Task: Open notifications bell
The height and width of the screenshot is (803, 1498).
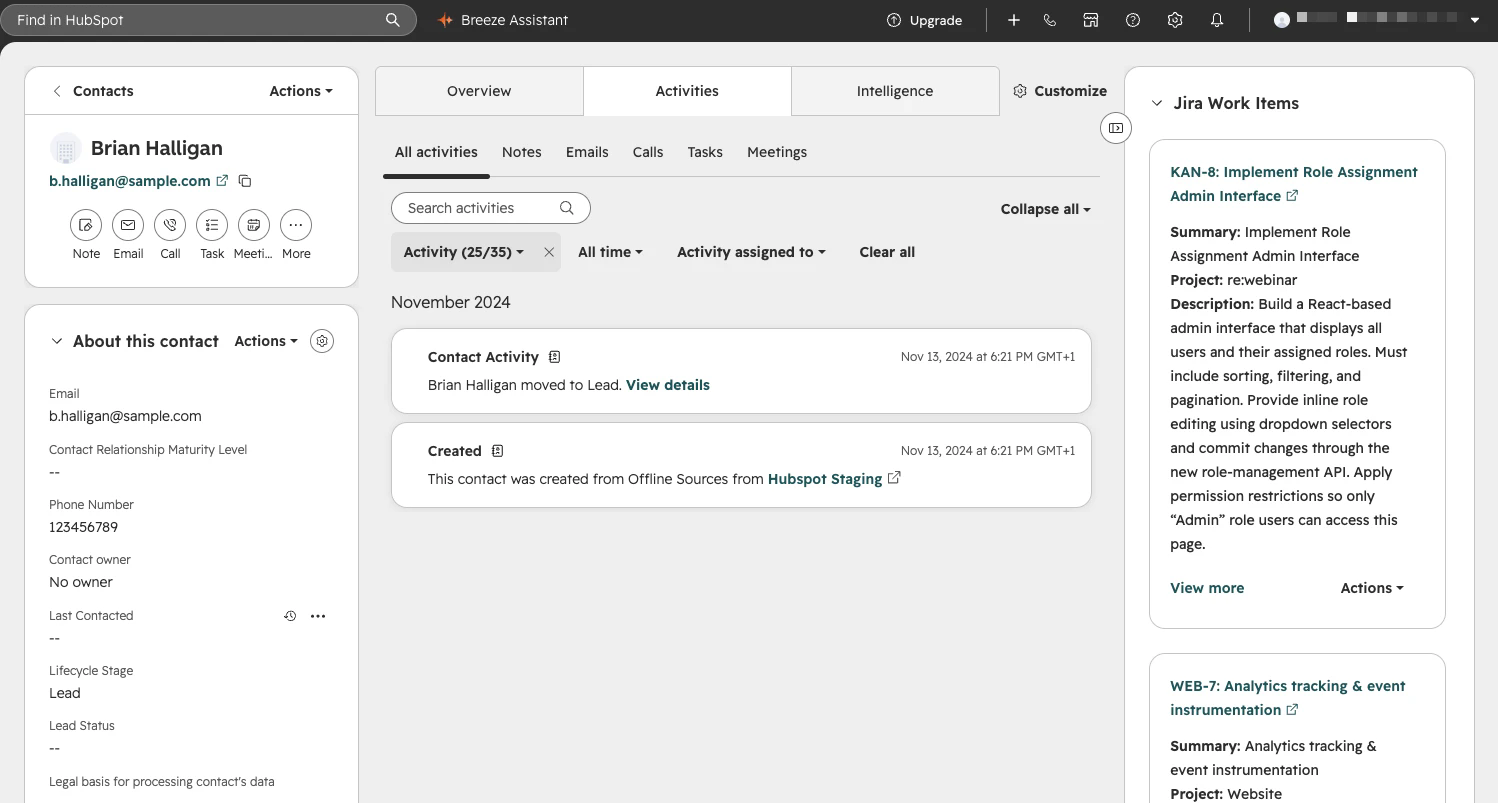Action: click(x=1217, y=20)
